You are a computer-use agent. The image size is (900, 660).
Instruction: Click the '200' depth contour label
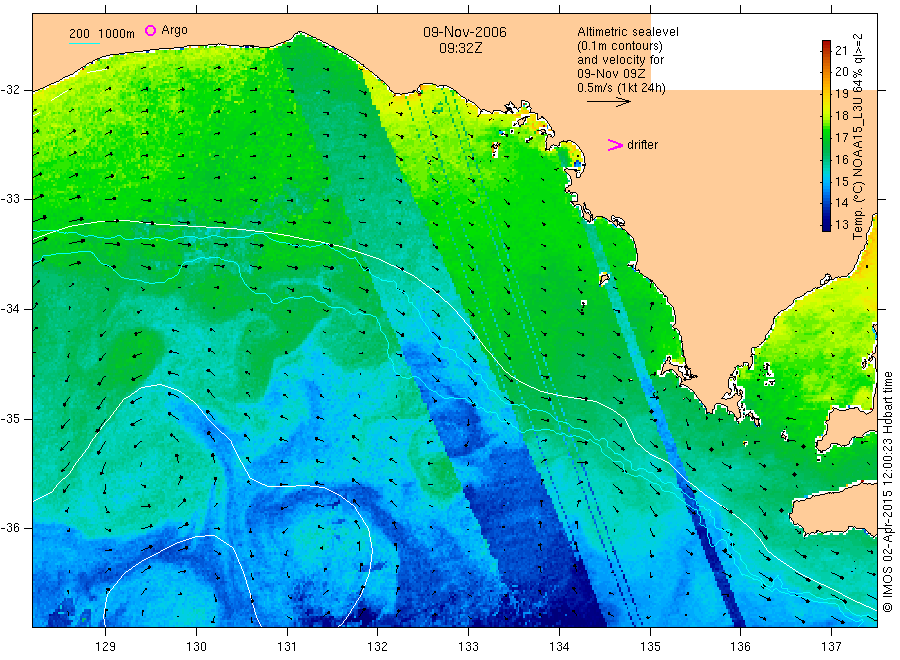point(79,34)
